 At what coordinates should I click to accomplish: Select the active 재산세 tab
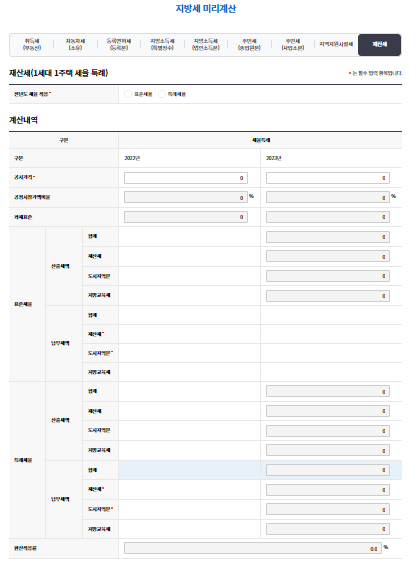pyautogui.click(x=379, y=45)
